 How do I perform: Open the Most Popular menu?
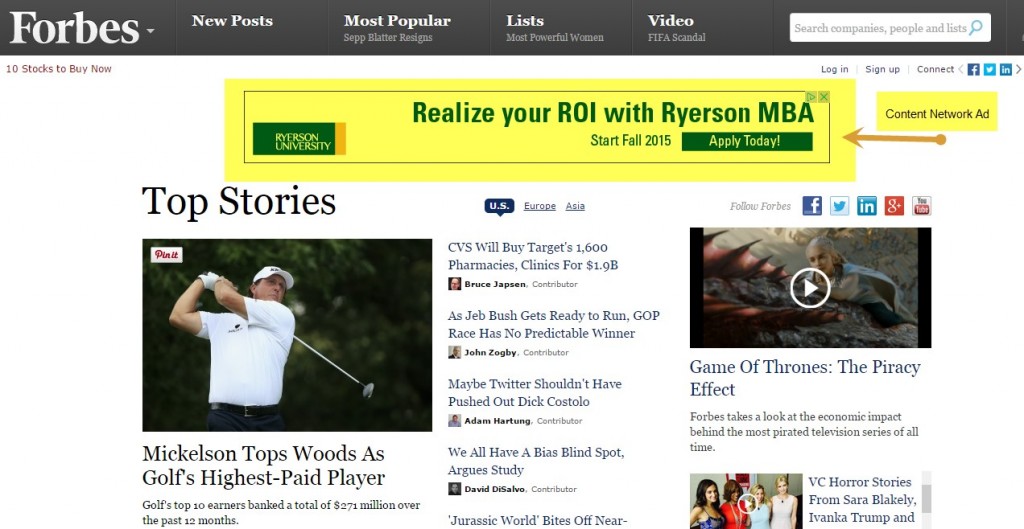pyautogui.click(x=397, y=21)
